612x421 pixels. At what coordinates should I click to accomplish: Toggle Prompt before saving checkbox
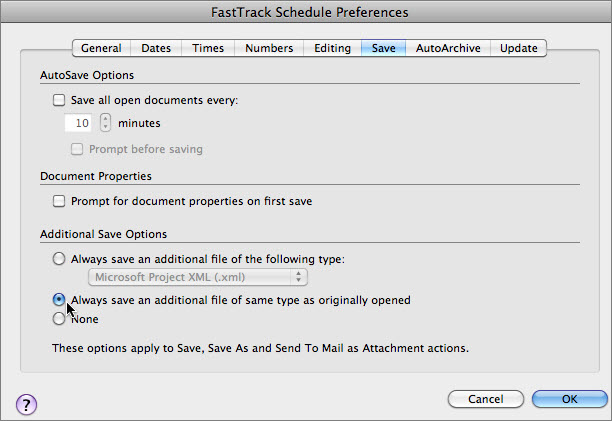pos(77,149)
